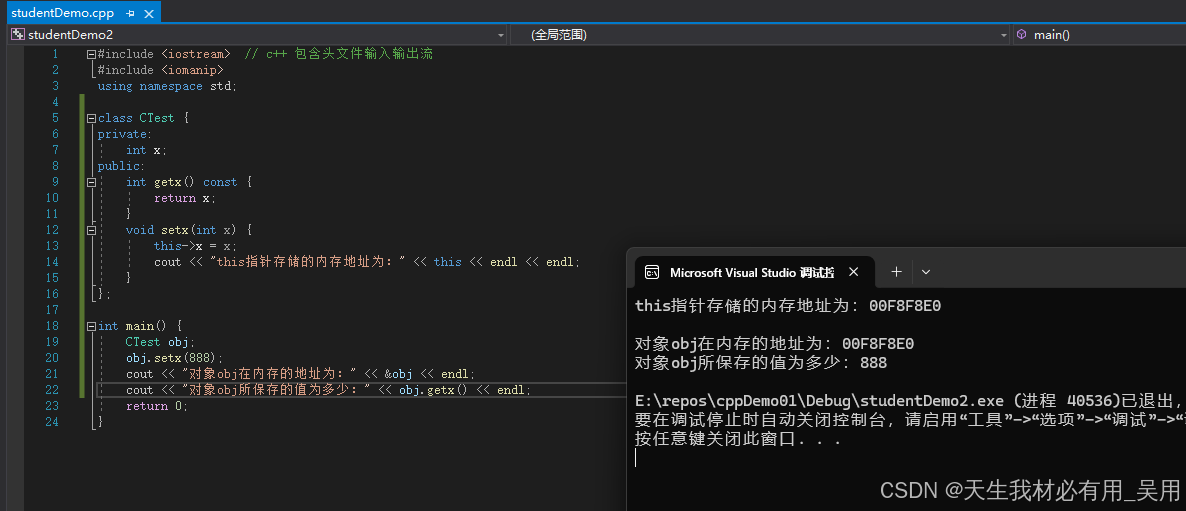Click the project icon beside studentDemo2

pos(18,35)
